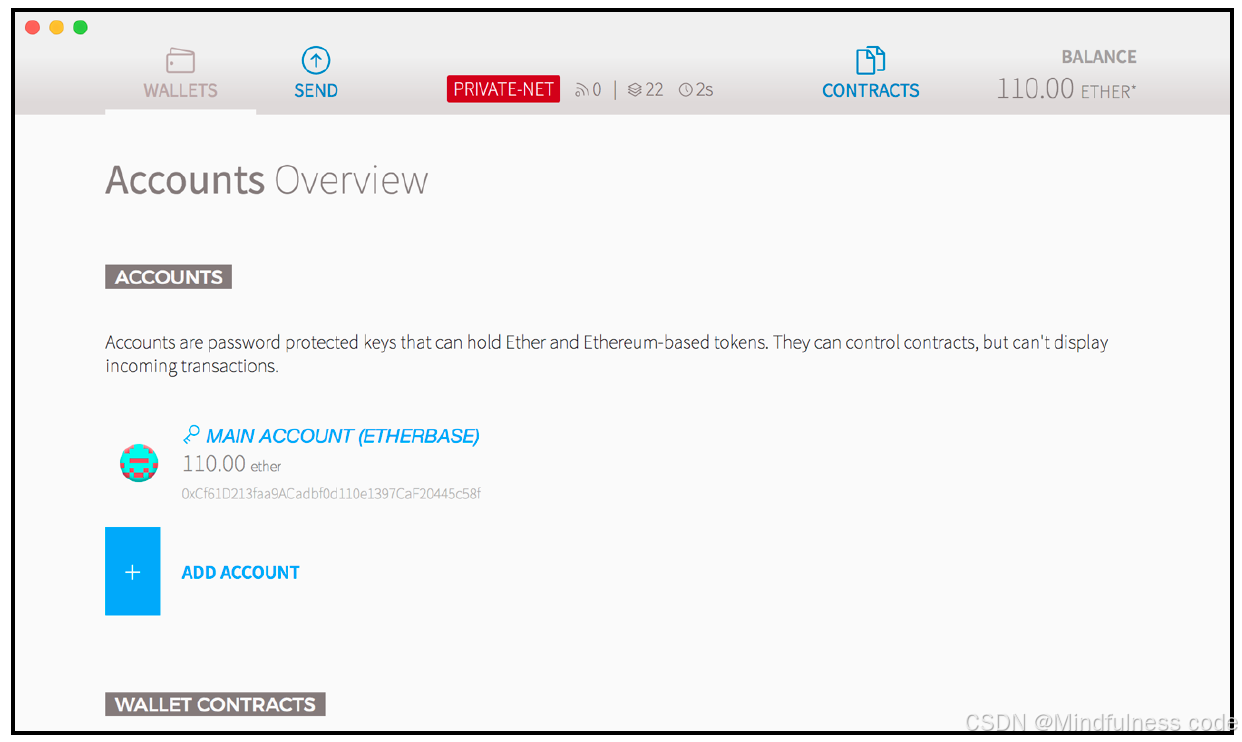
Task: Click the macOS red close button
Action: pyautogui.click(x=32, y=27)
